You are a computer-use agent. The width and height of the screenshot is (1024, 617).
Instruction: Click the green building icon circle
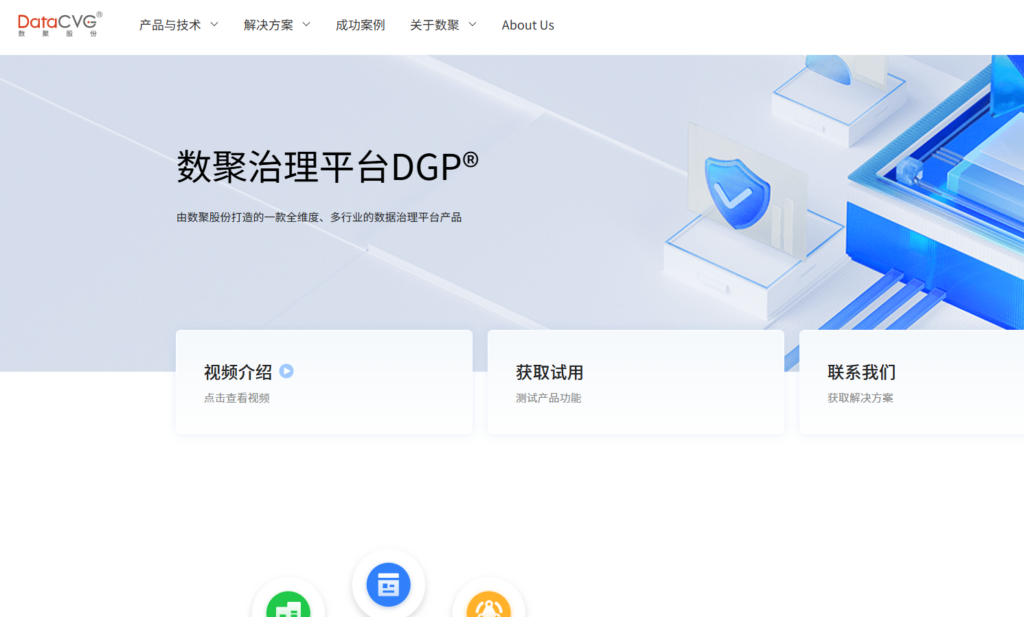[287, 607]
